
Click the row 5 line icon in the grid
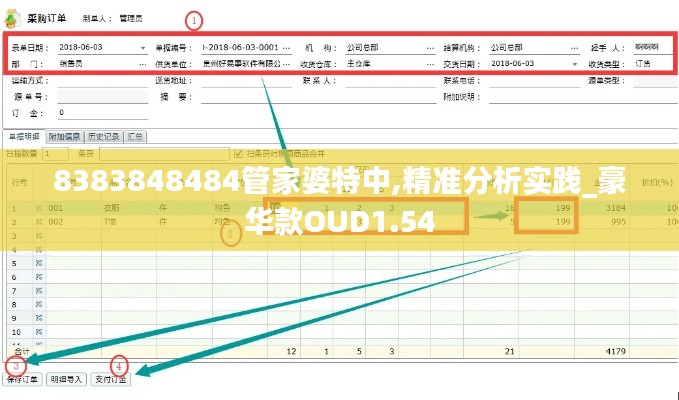tap(39, 263)
